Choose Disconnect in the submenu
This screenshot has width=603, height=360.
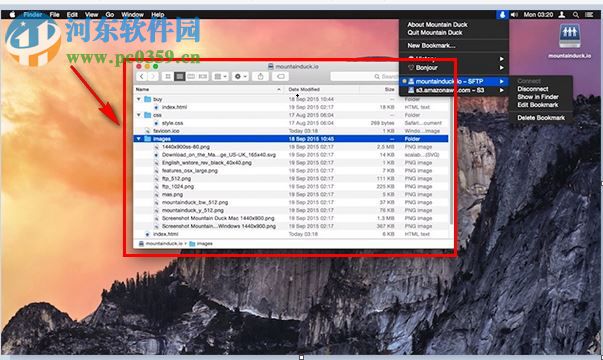coord(533,89)
